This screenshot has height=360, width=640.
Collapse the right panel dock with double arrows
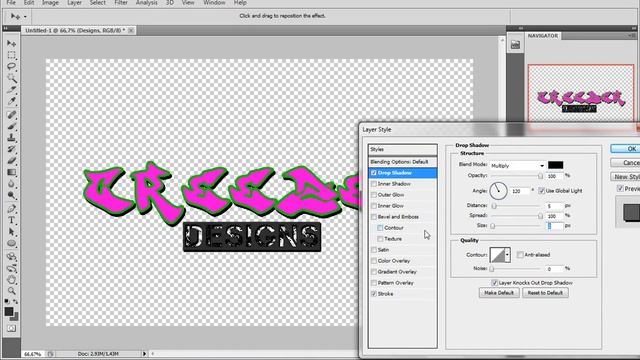633,28
